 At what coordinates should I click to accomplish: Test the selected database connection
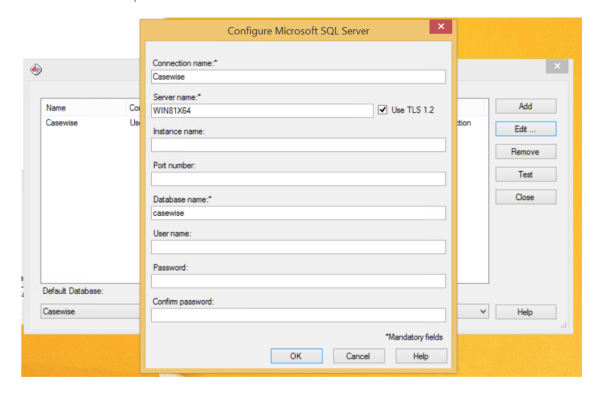click(x=526, y=174)
